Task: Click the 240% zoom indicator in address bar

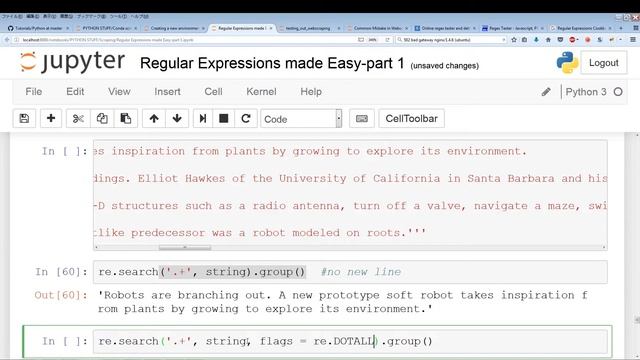Action: pyautogui.click(x=373, y=40)
